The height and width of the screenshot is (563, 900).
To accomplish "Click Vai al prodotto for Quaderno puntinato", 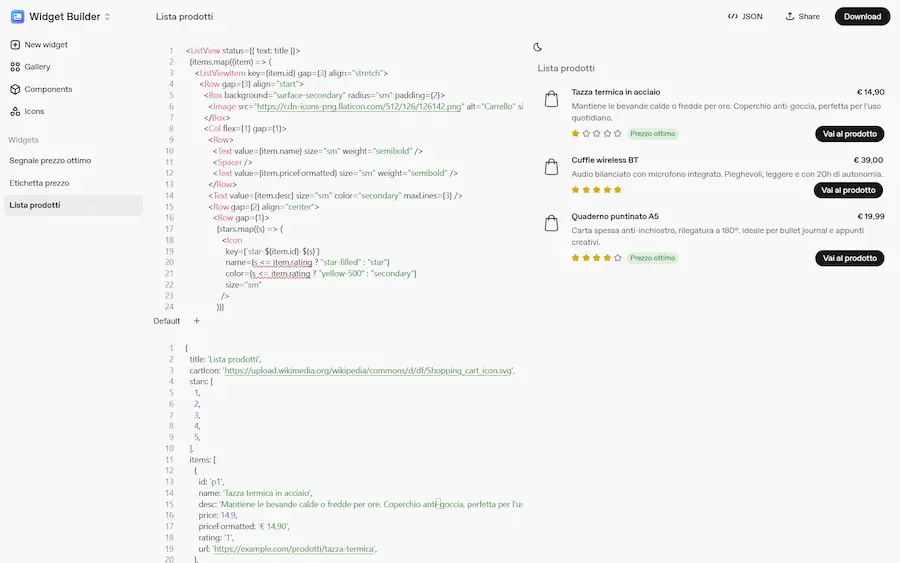I will coord(849,258).
